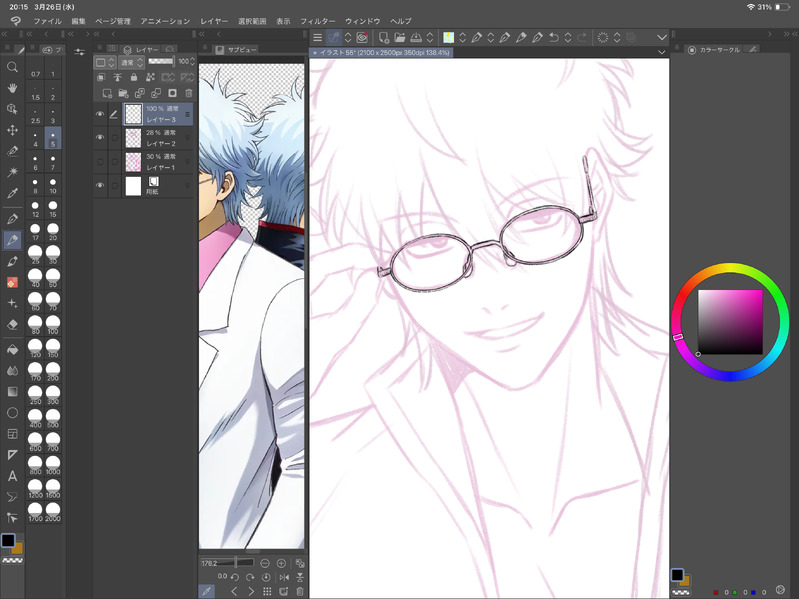The image size is (799, 599).
Task: Select the Eraser tool
Action: (12, 324)
